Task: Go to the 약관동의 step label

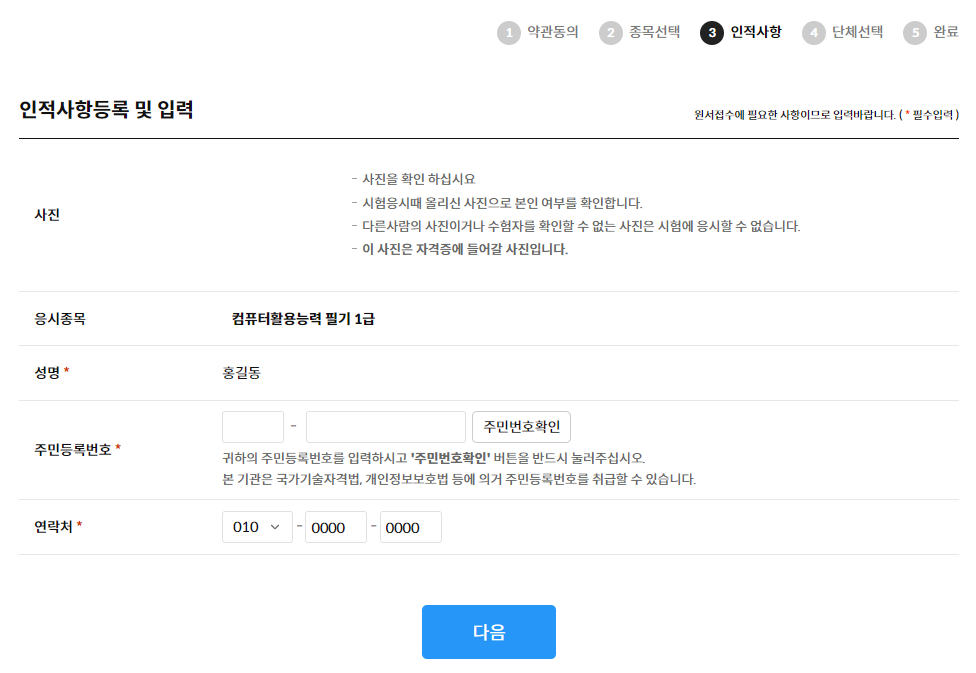Action: point(553,32)
